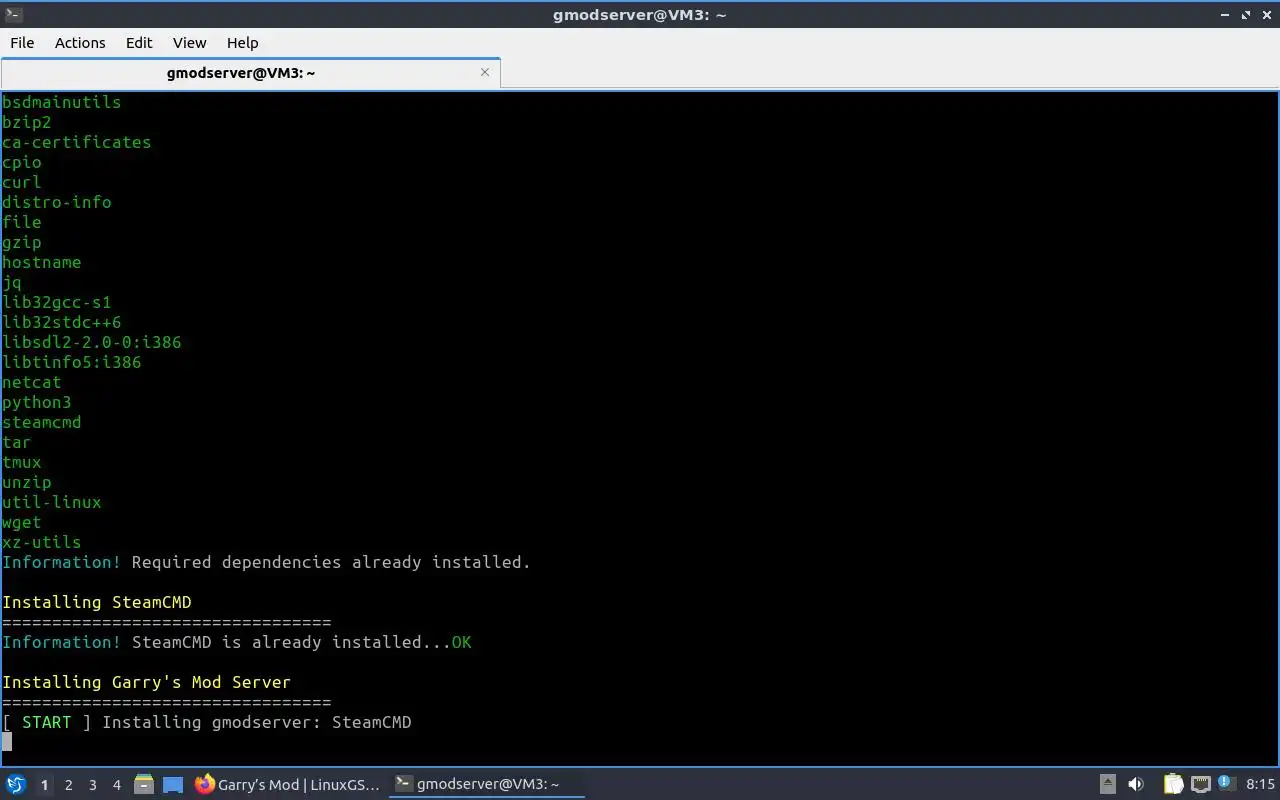Switch to Firefox Garry's Mod LinuxGSM window

(x=287, y=785)
